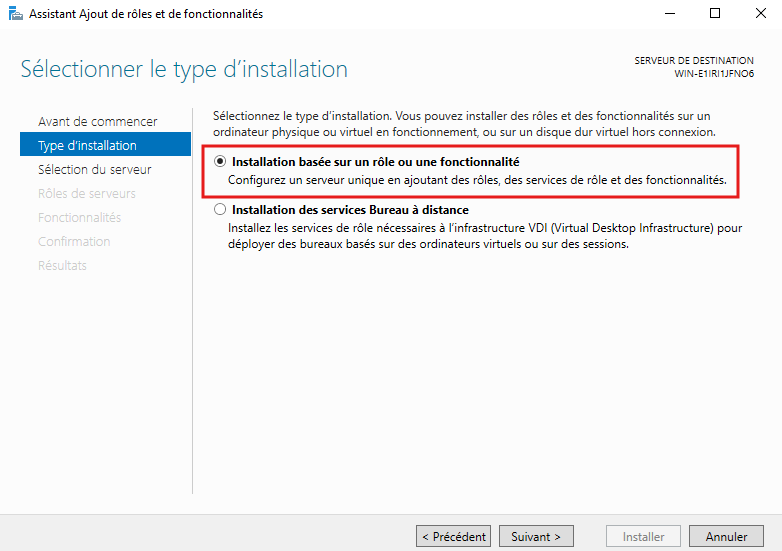Open the Sélection du serveur step

[x=94, y=169]
